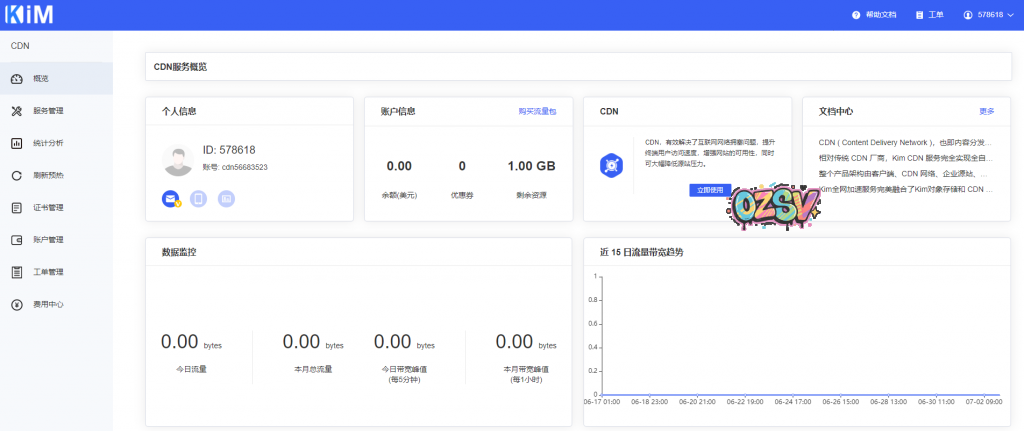Open 统计分析 chart icon in sidebar
The image size is (1024, 431).
16,143
